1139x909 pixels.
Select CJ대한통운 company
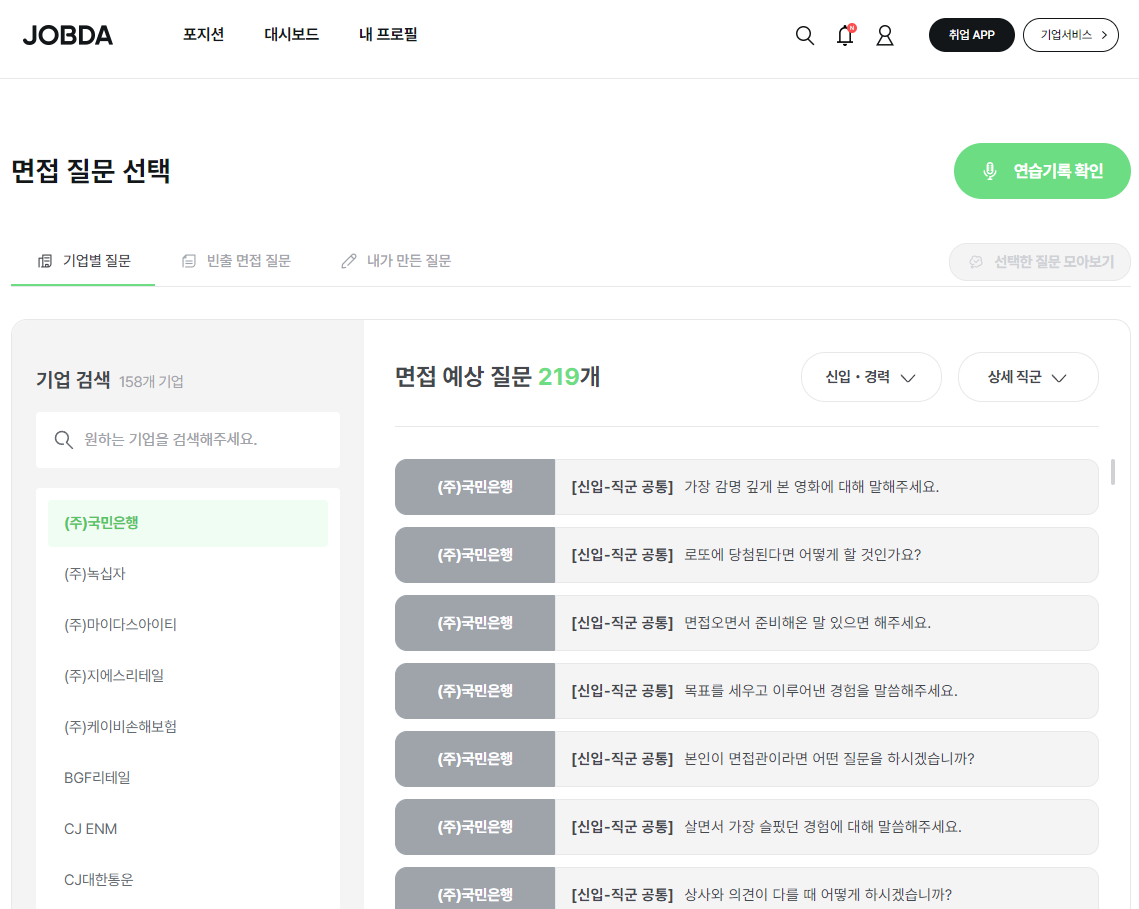(187, 880)
